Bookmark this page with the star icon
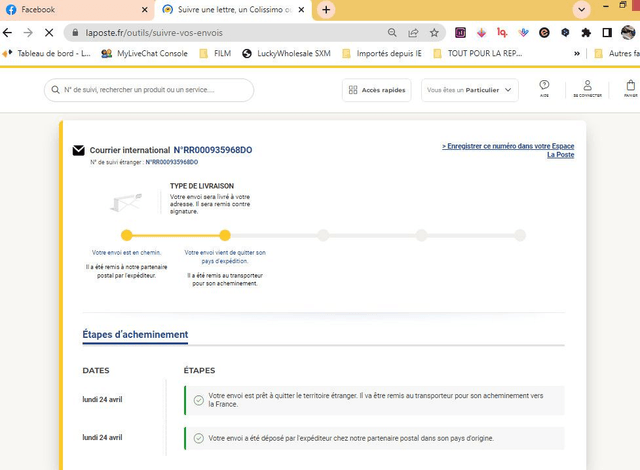This screenshot has width=640, height=470. pyautogui.click(x=435, y=32)
